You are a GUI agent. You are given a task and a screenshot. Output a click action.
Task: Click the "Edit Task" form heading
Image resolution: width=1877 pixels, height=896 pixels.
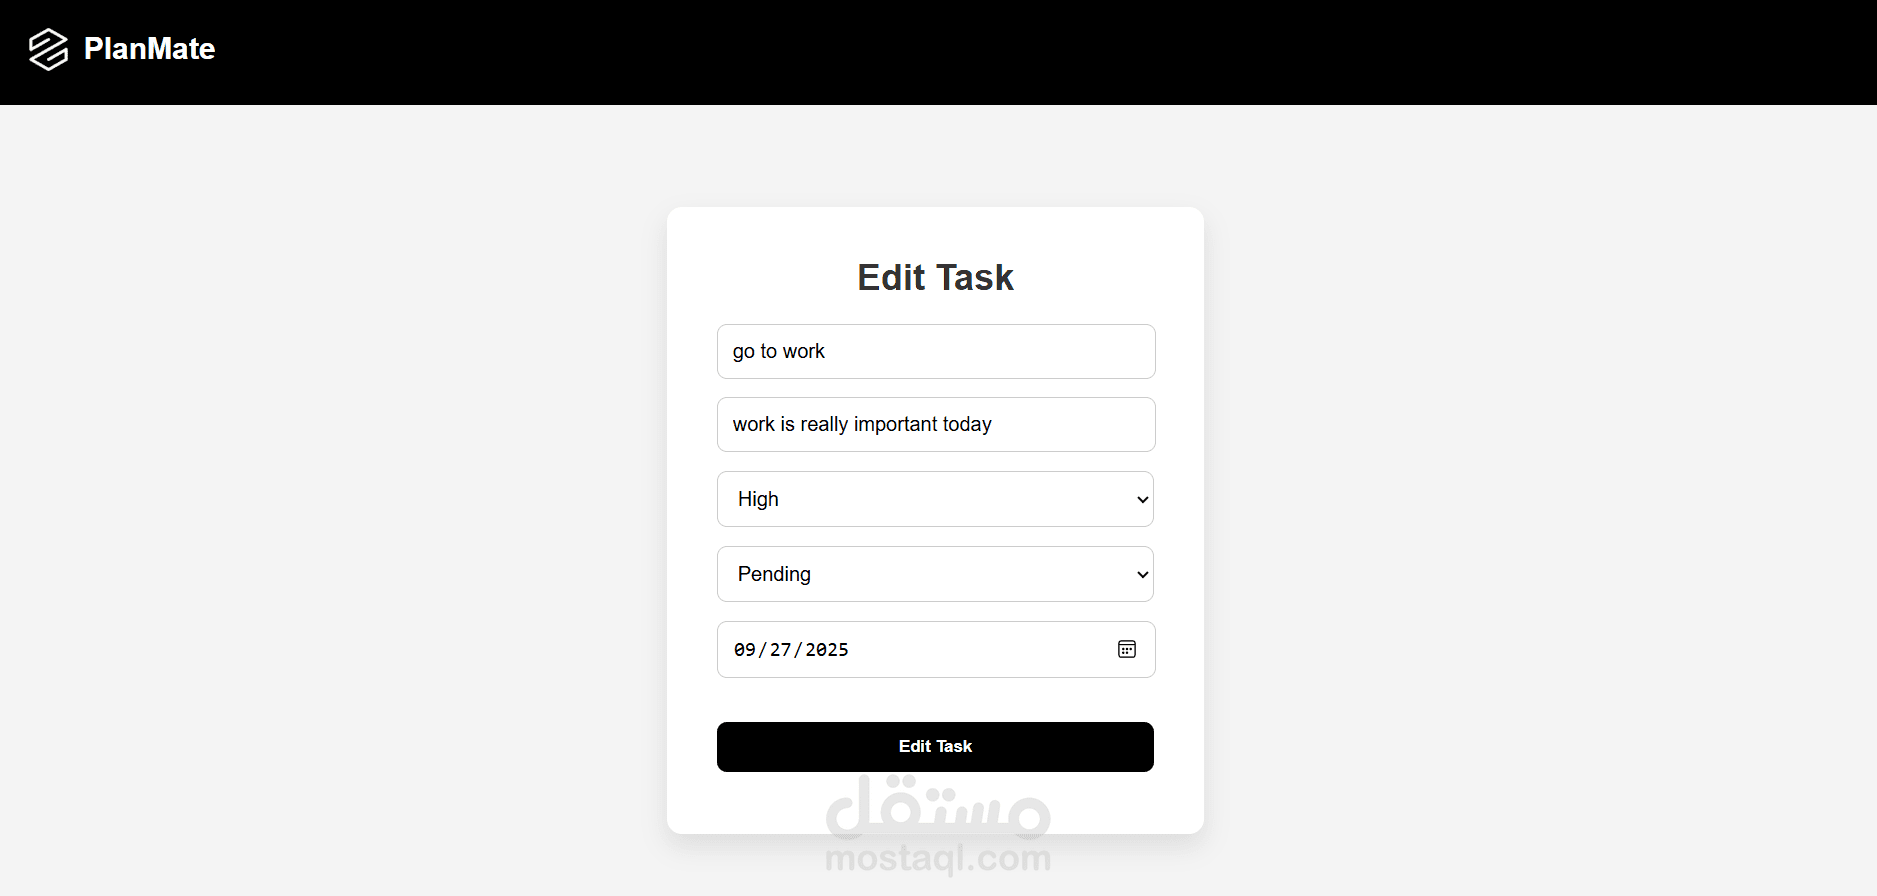(x=935, y=277)
